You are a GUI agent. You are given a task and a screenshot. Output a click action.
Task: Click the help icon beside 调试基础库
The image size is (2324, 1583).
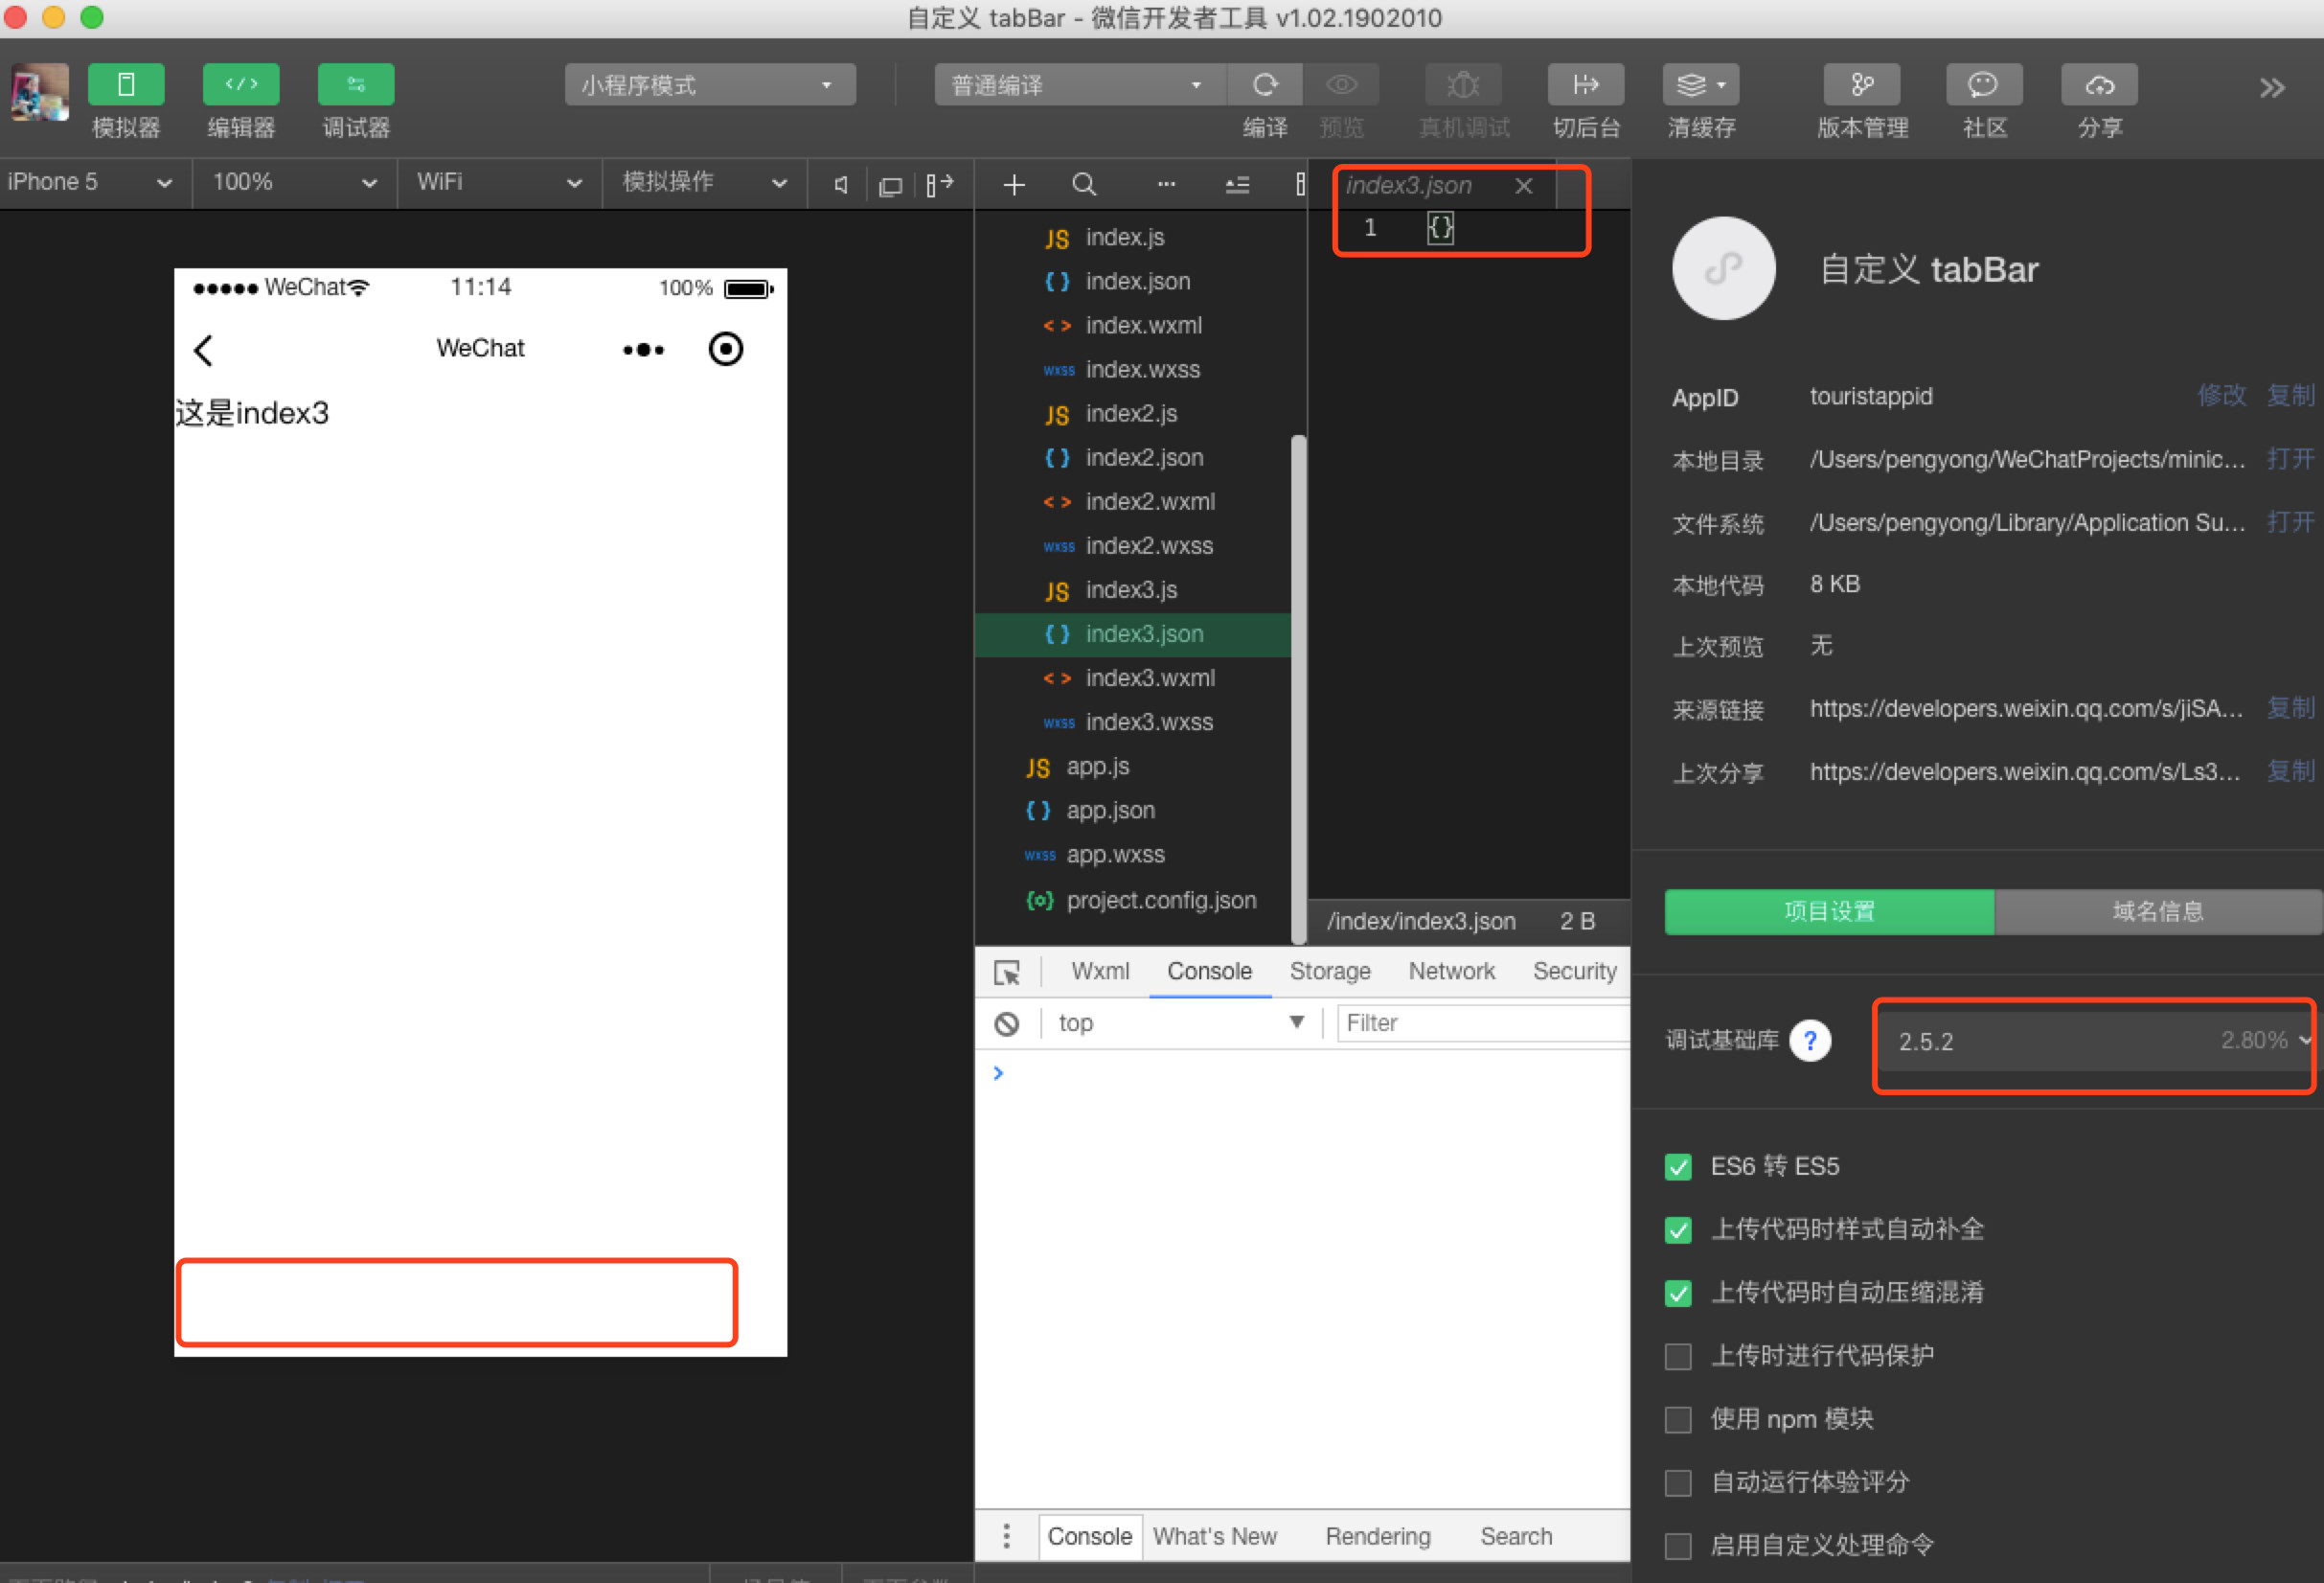click(x=1809, y=1041)
